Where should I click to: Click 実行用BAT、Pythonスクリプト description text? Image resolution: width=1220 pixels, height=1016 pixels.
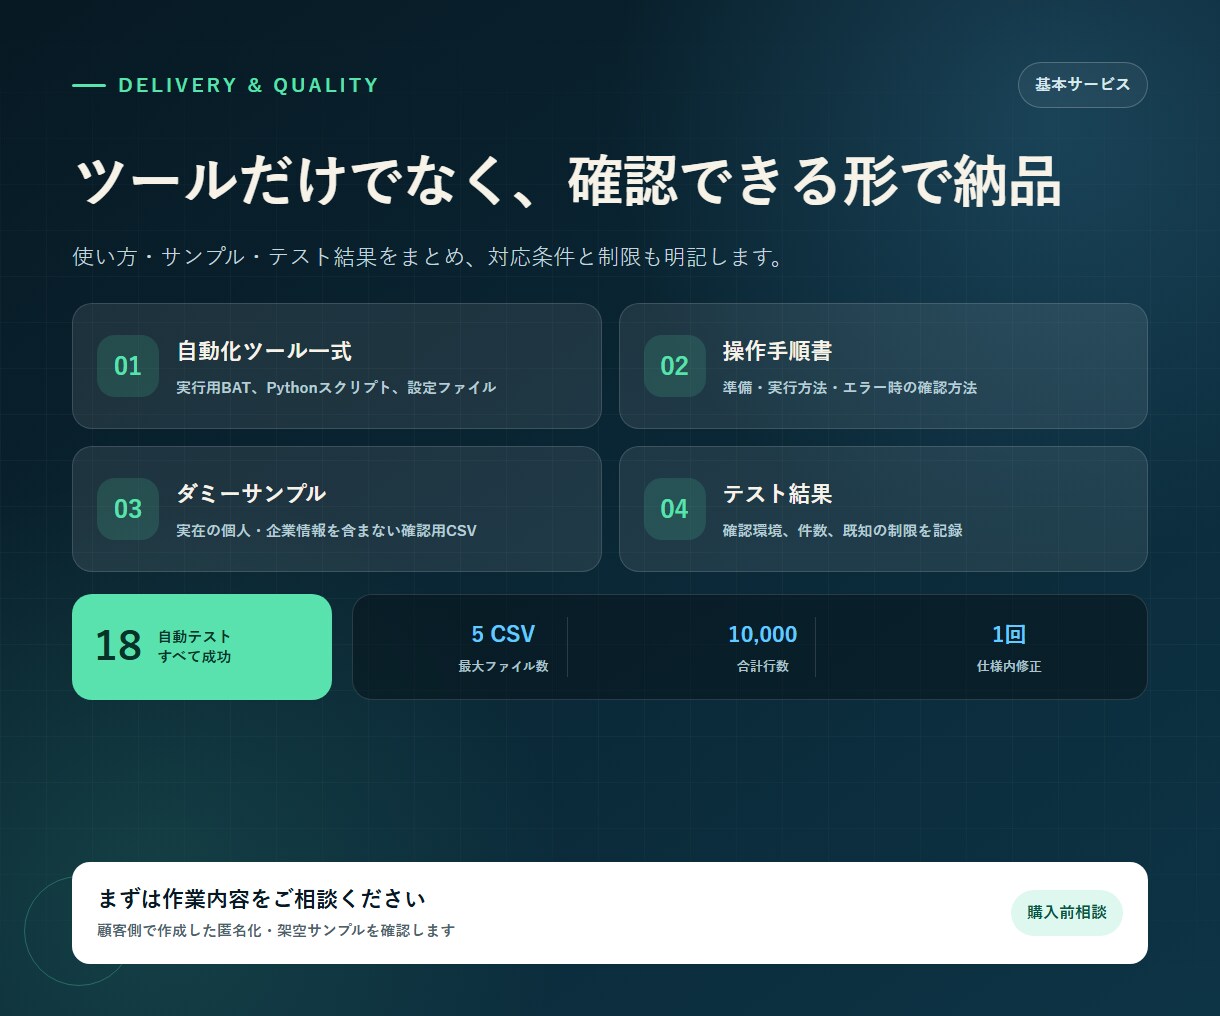click(x=336, y=387)
